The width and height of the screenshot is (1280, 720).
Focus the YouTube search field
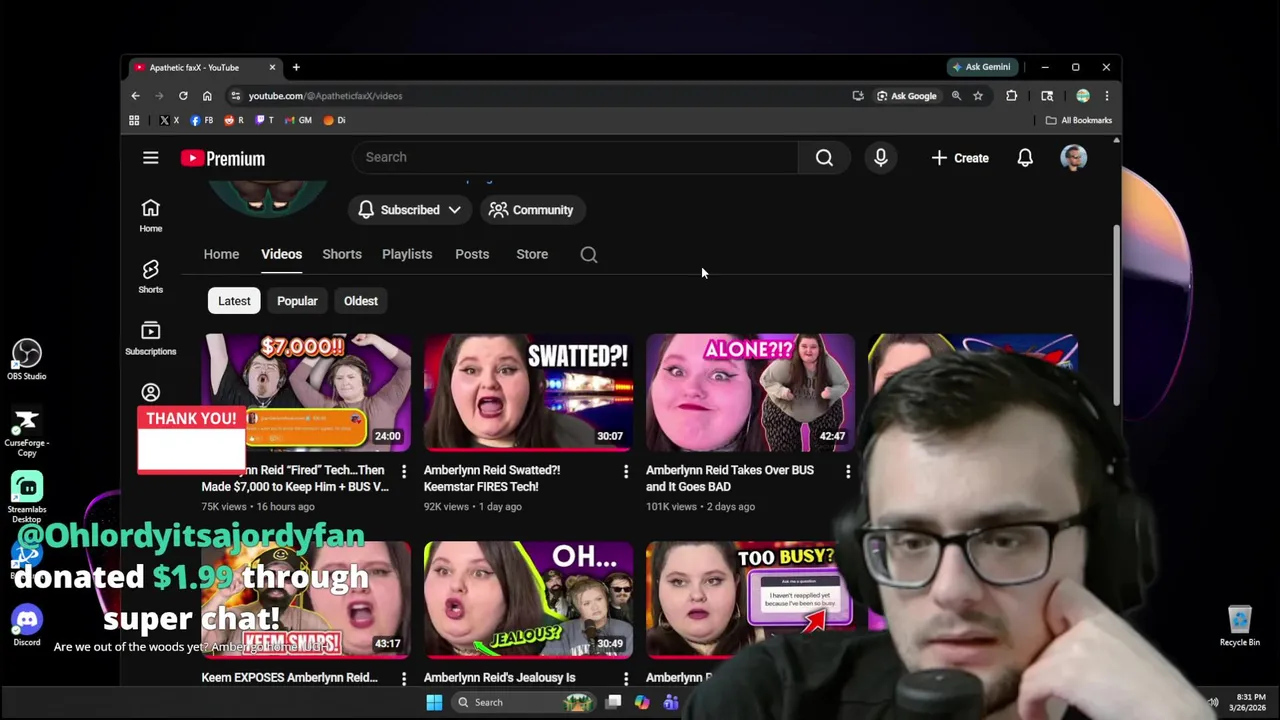point(576,157)
